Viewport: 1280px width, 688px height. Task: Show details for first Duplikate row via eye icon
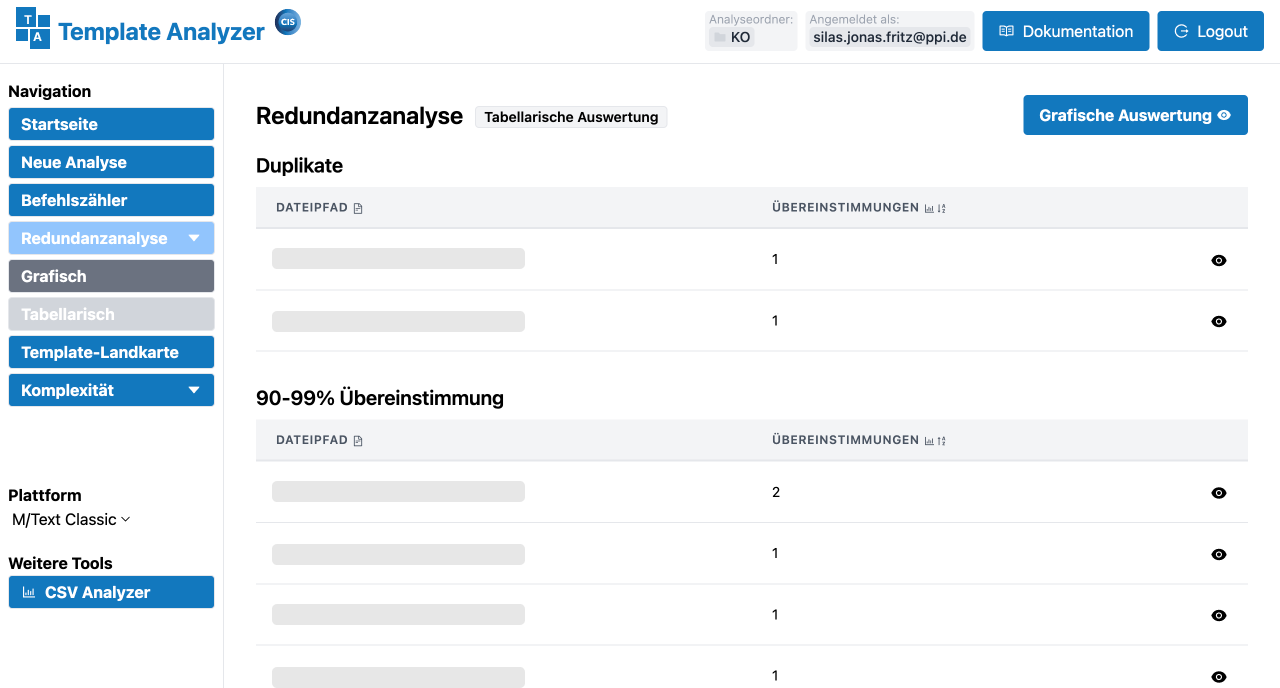point(1218,260)
